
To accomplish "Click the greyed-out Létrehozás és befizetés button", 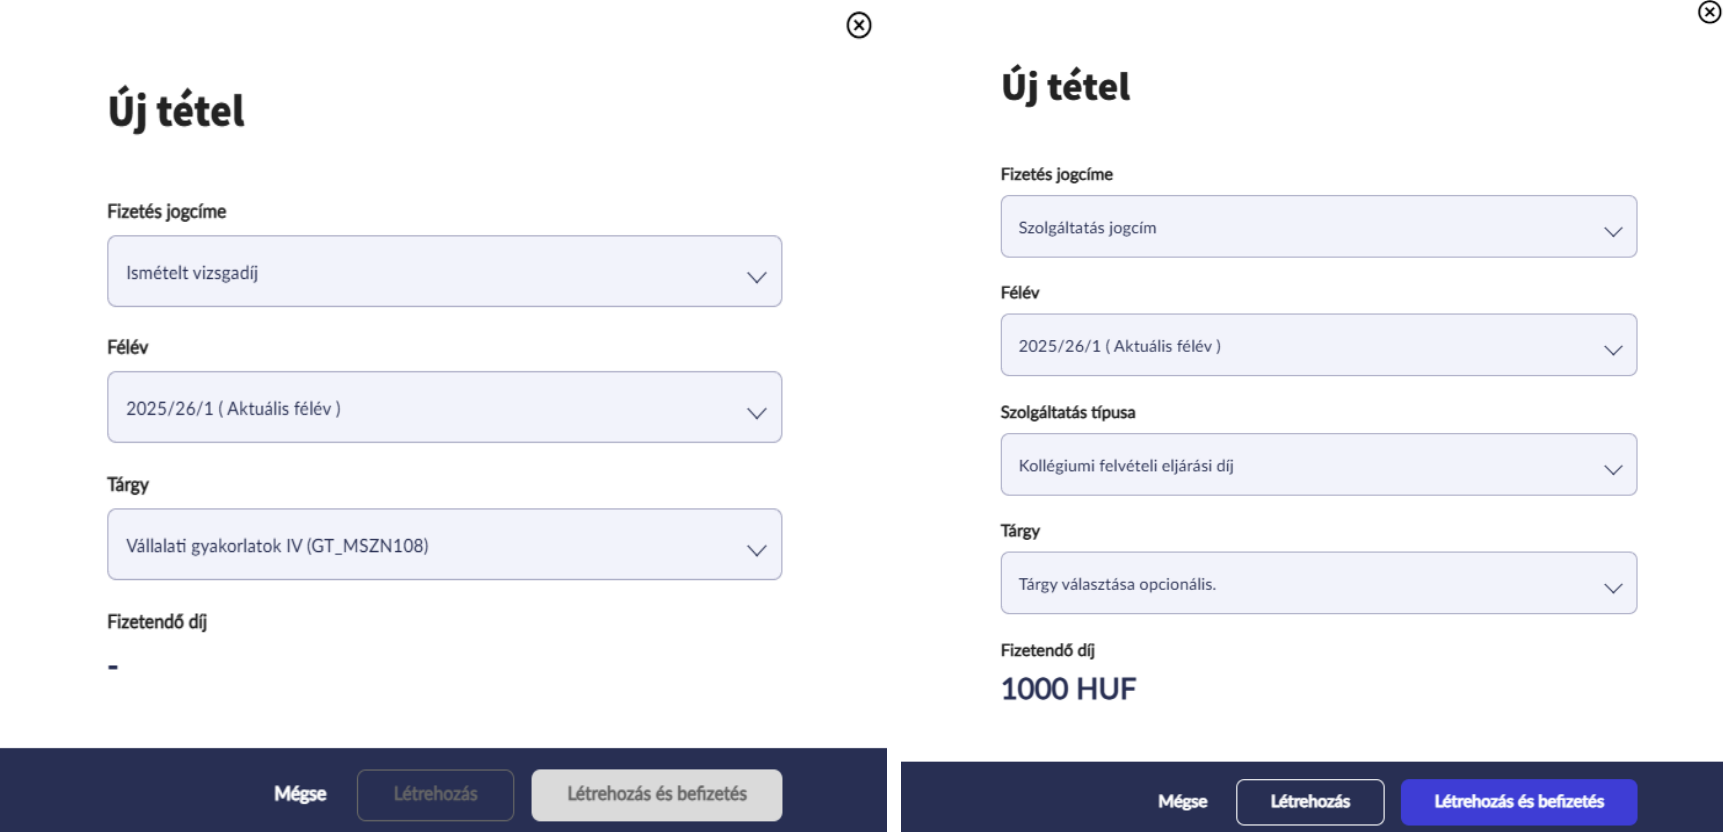I will pyautogui.click(x=656, y=795).
